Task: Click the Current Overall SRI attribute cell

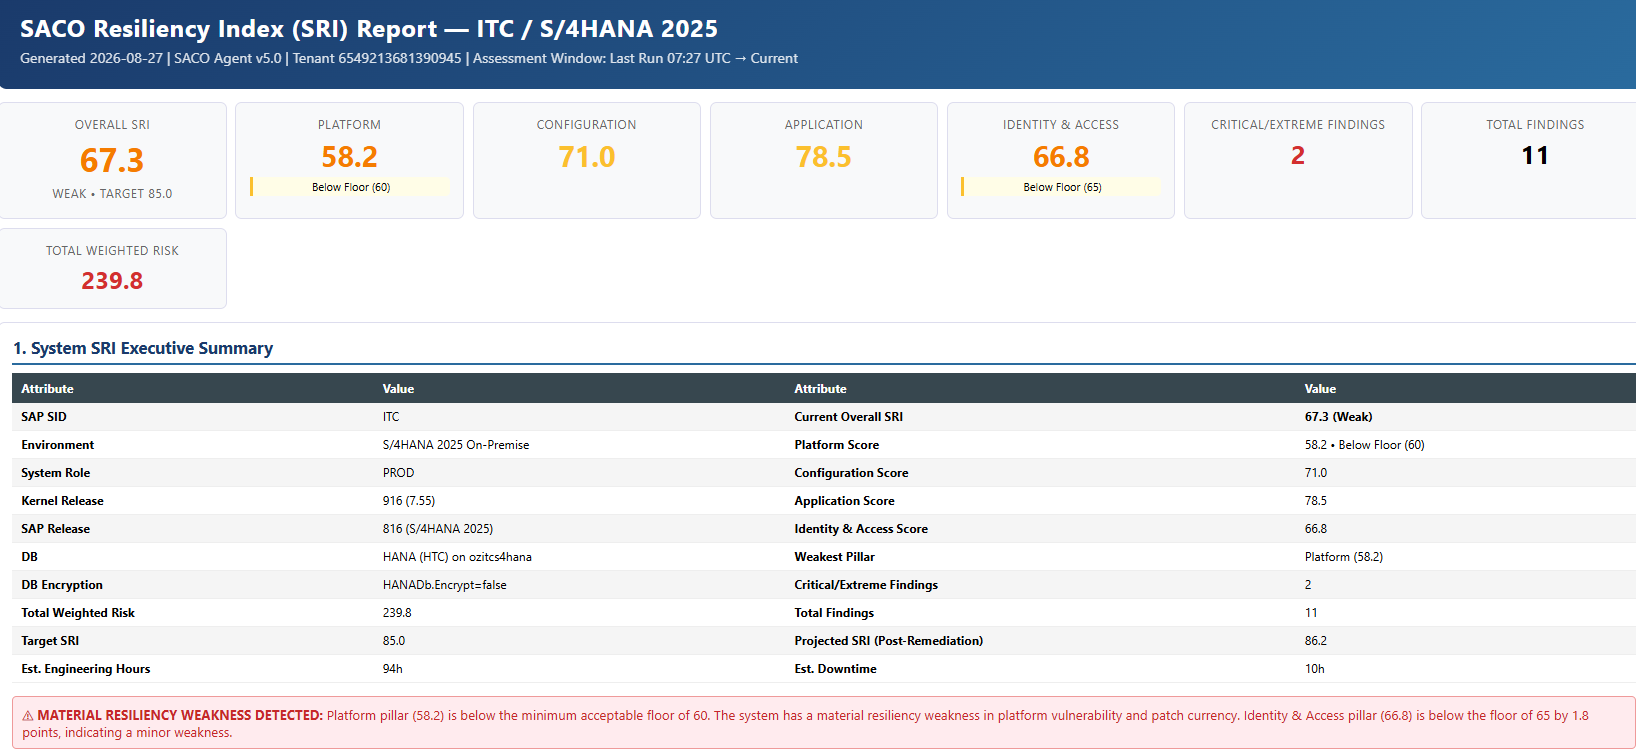Action: pyautogui.click(x=849, y=417)
